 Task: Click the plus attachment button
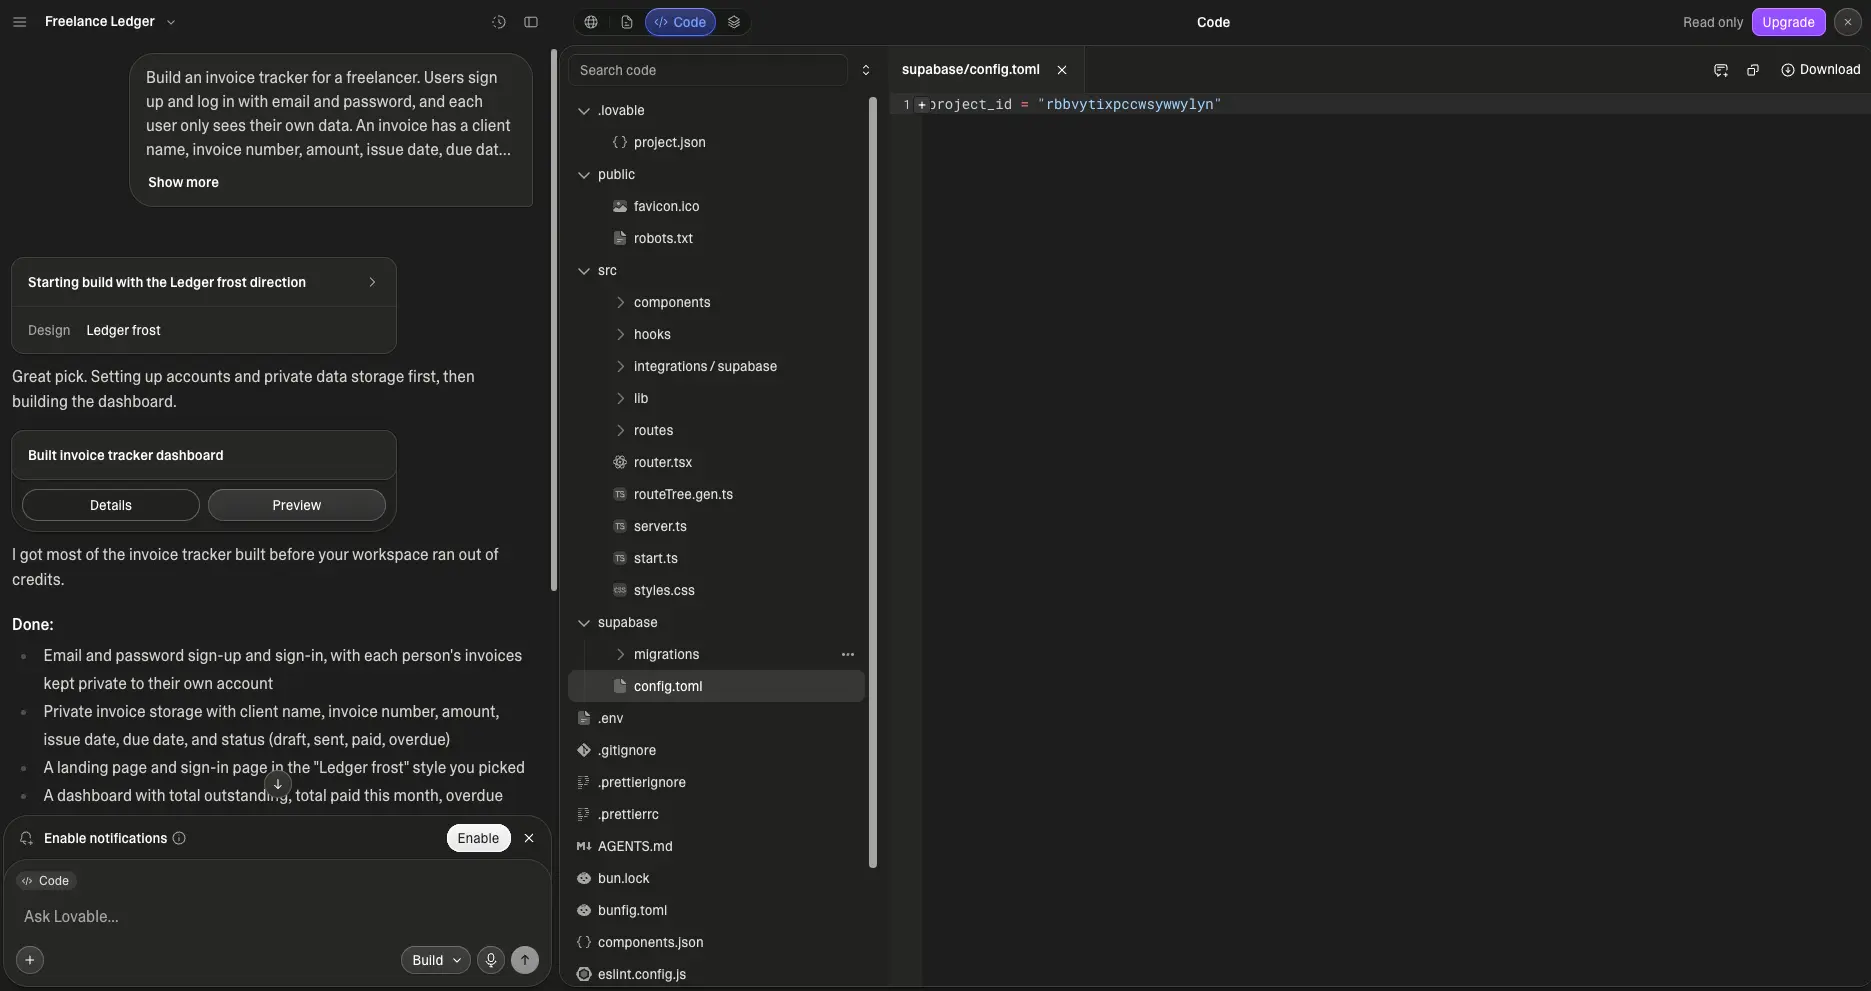click(x=30, y=960)
